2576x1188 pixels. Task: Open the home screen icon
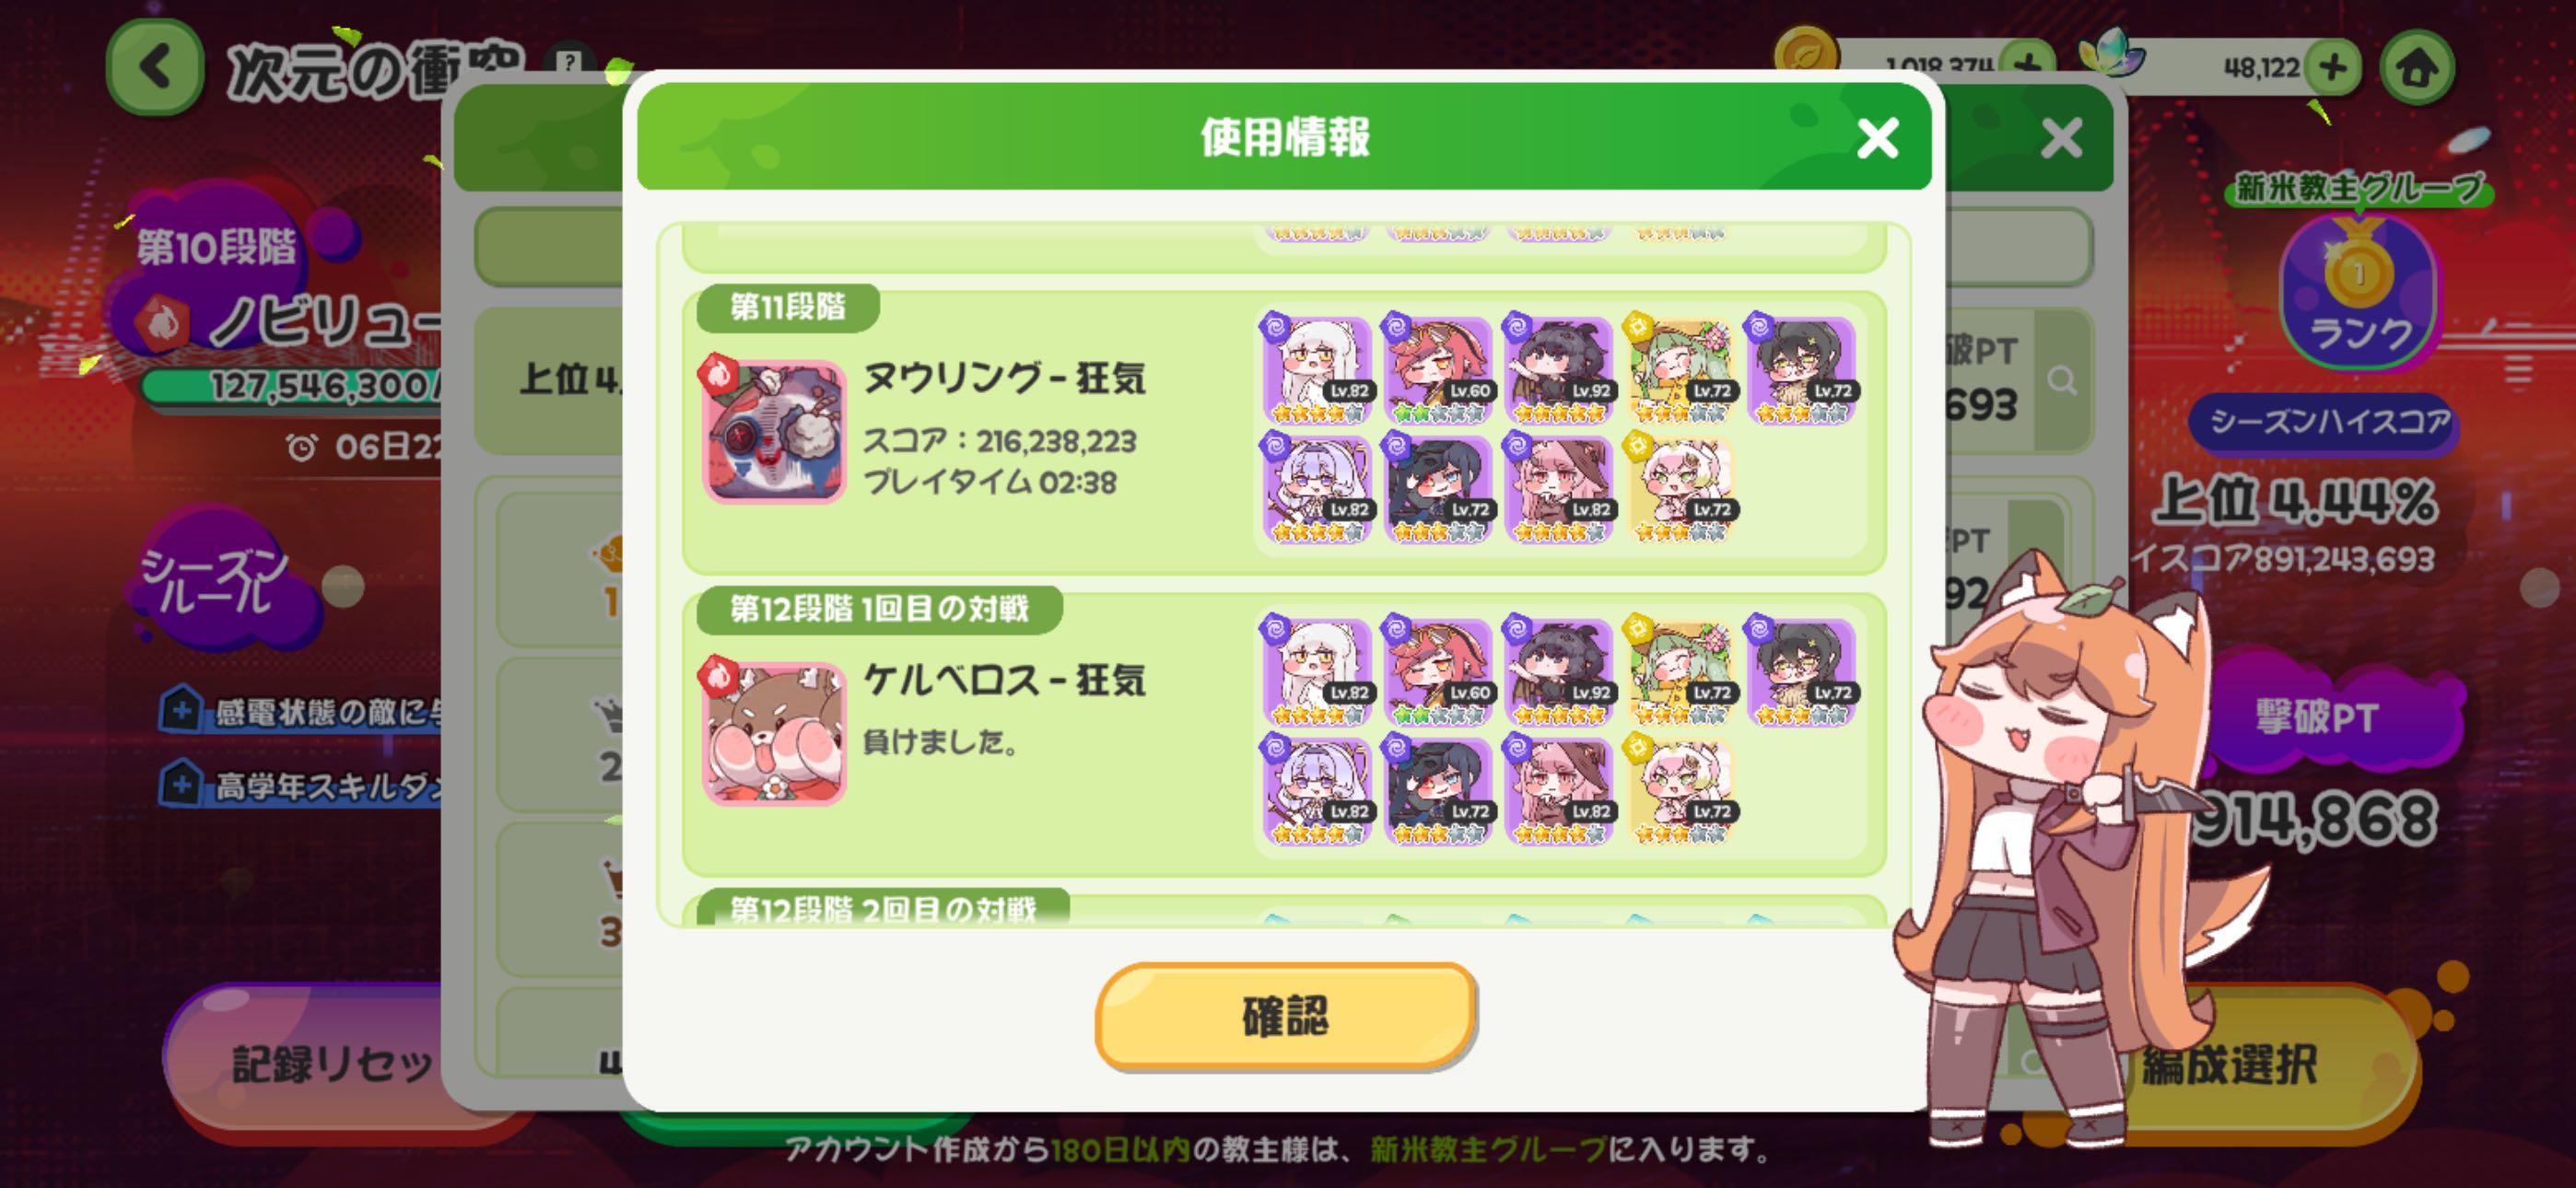click(x=2417, y=68)
